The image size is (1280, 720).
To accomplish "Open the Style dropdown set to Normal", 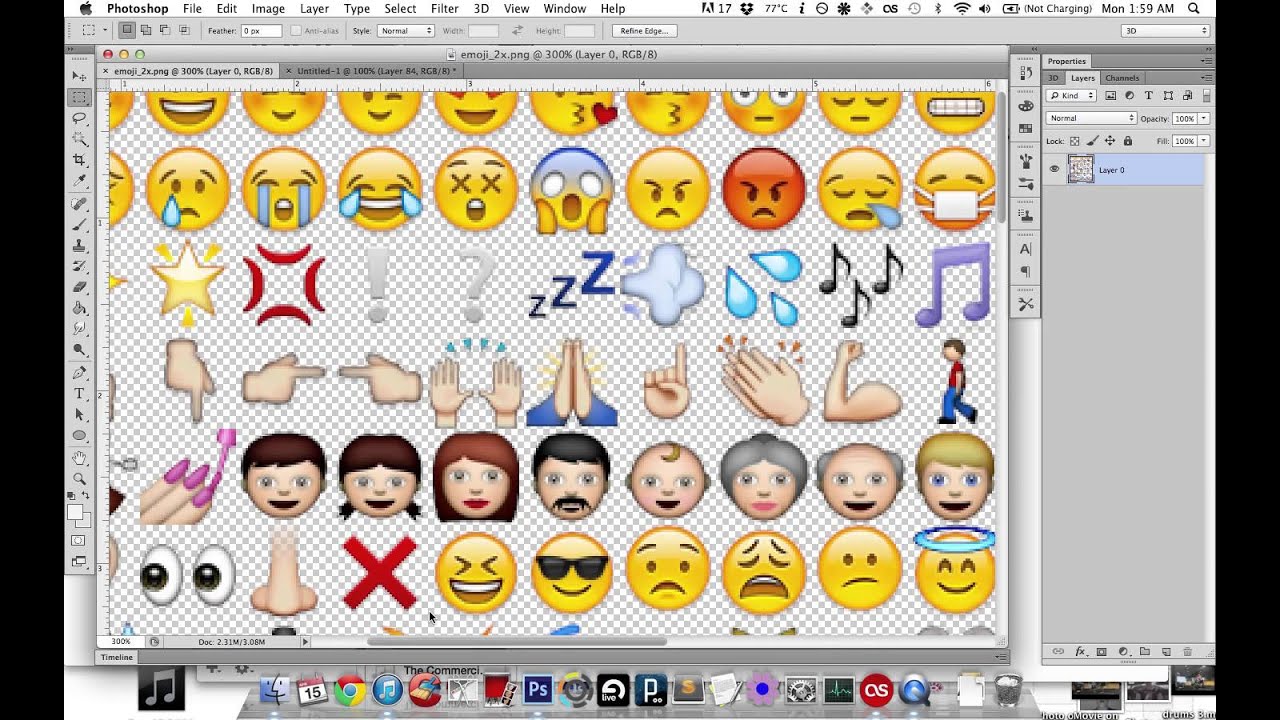I will point(404,31).
